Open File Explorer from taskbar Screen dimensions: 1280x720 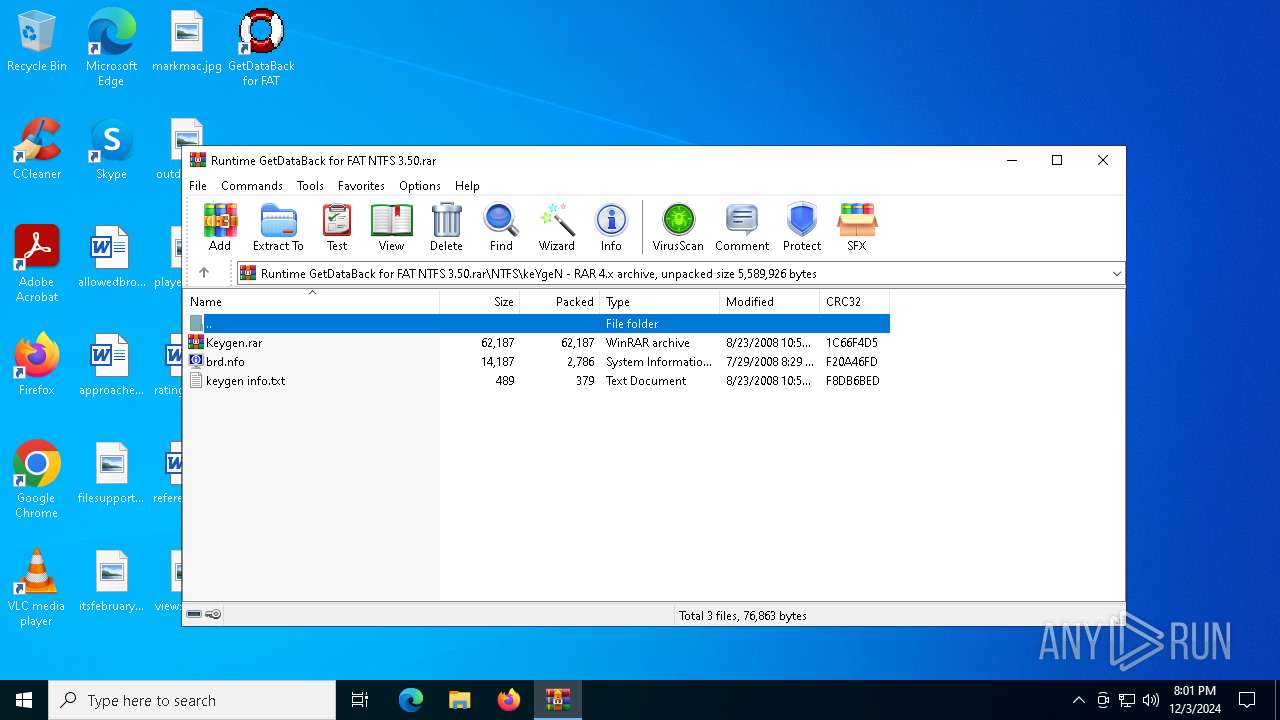click(460, 700)
